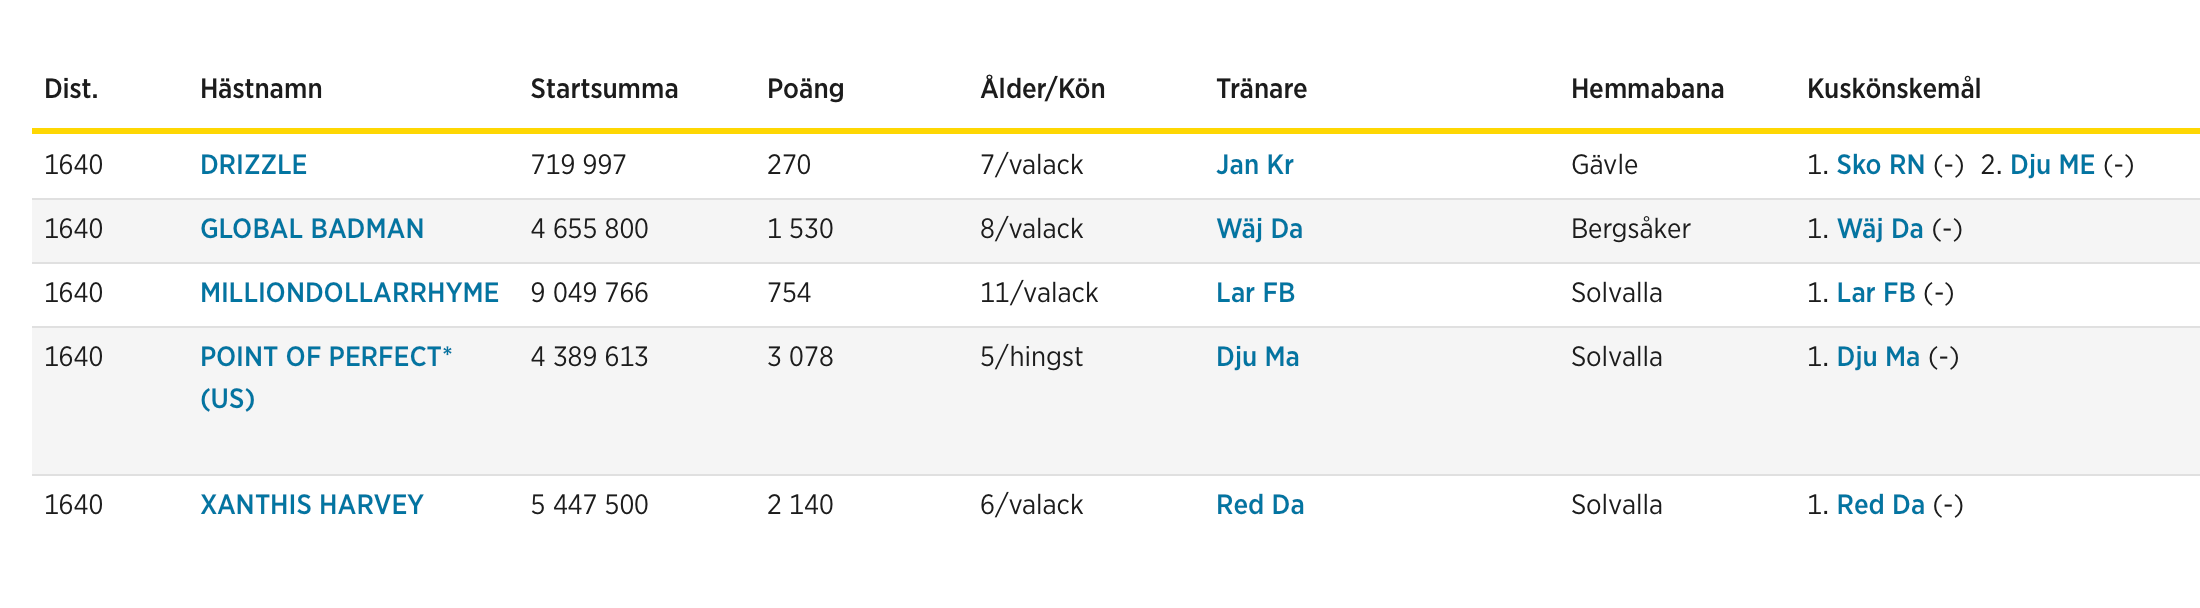Select the MILLIONDOLLARRHYME horse name

349,293
